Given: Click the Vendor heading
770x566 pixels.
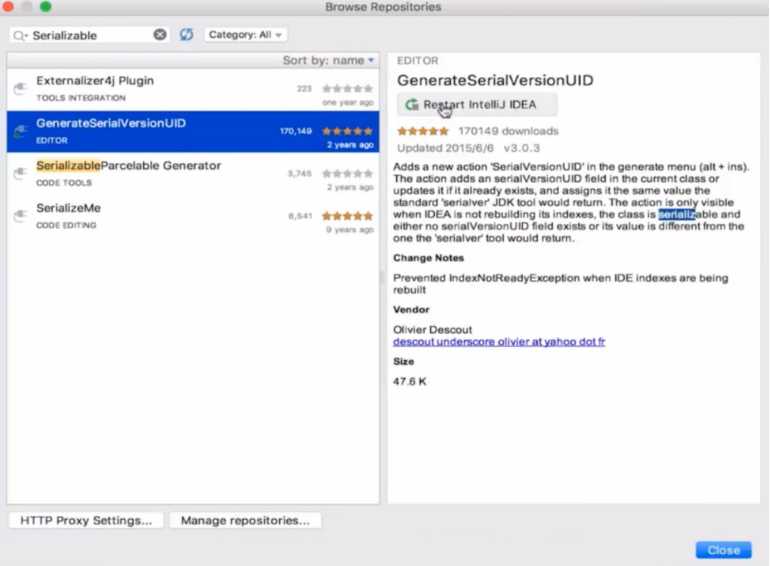Looking at the screenshot, I should pyautogui.click(x=411, y=310).
